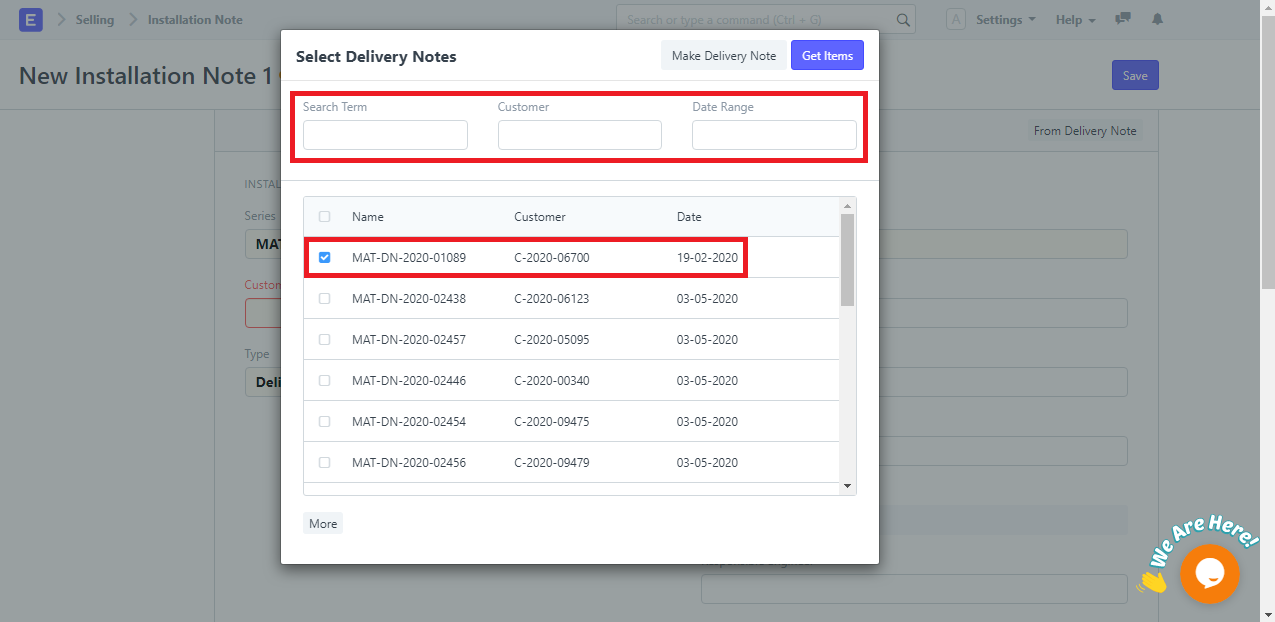Viewport: 1275px width, 622px height.
Task: Click customer ID C-2020-00340
Action: (x=552, y=381)
